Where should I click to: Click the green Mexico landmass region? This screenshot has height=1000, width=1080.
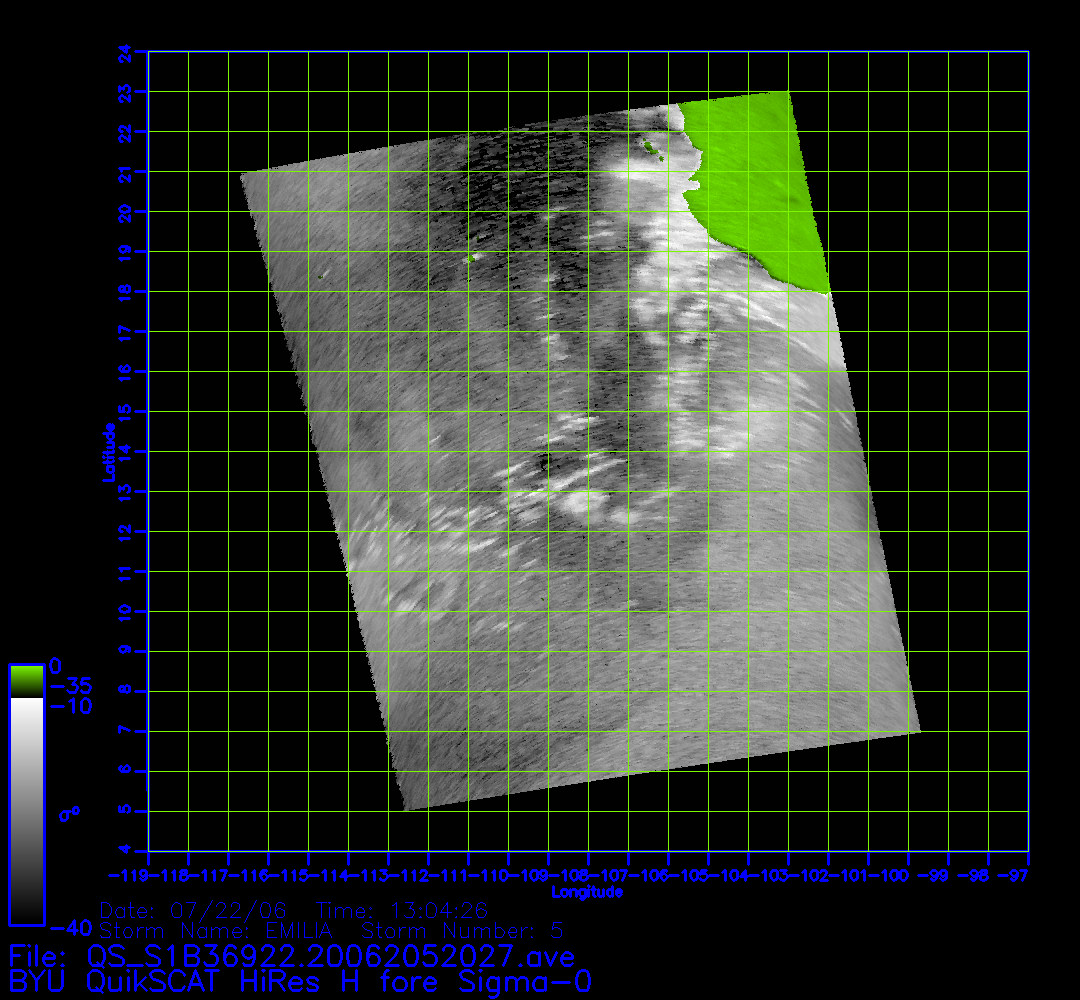click(760, 180)
